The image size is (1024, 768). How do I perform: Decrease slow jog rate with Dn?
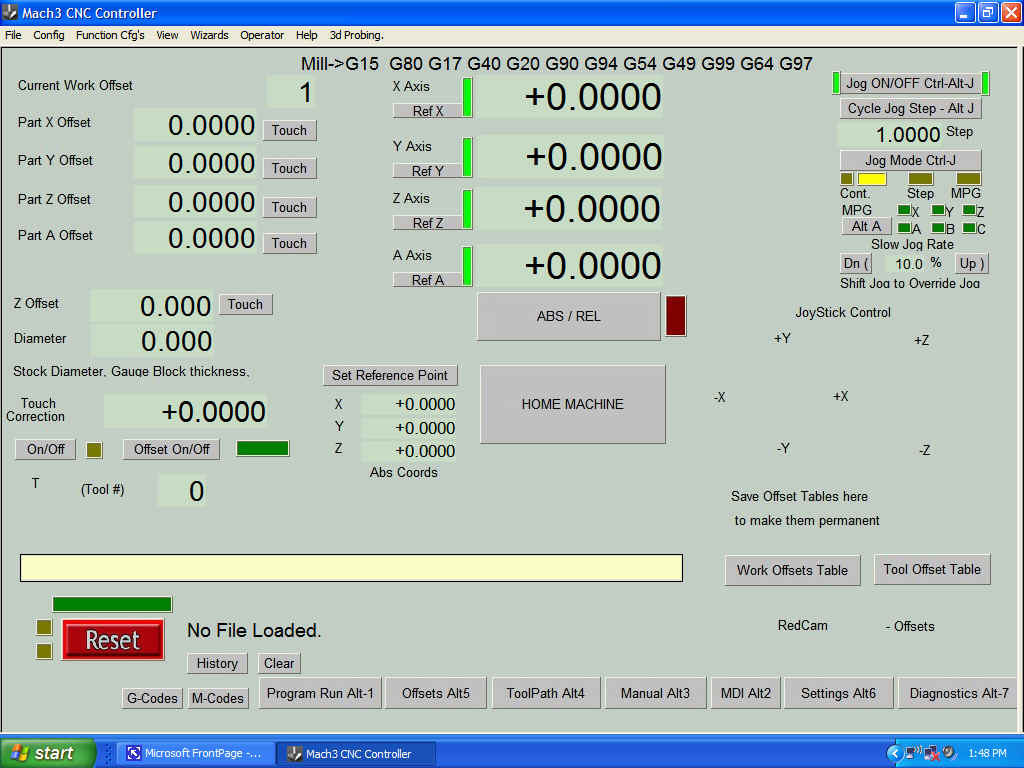click(856, 263)
